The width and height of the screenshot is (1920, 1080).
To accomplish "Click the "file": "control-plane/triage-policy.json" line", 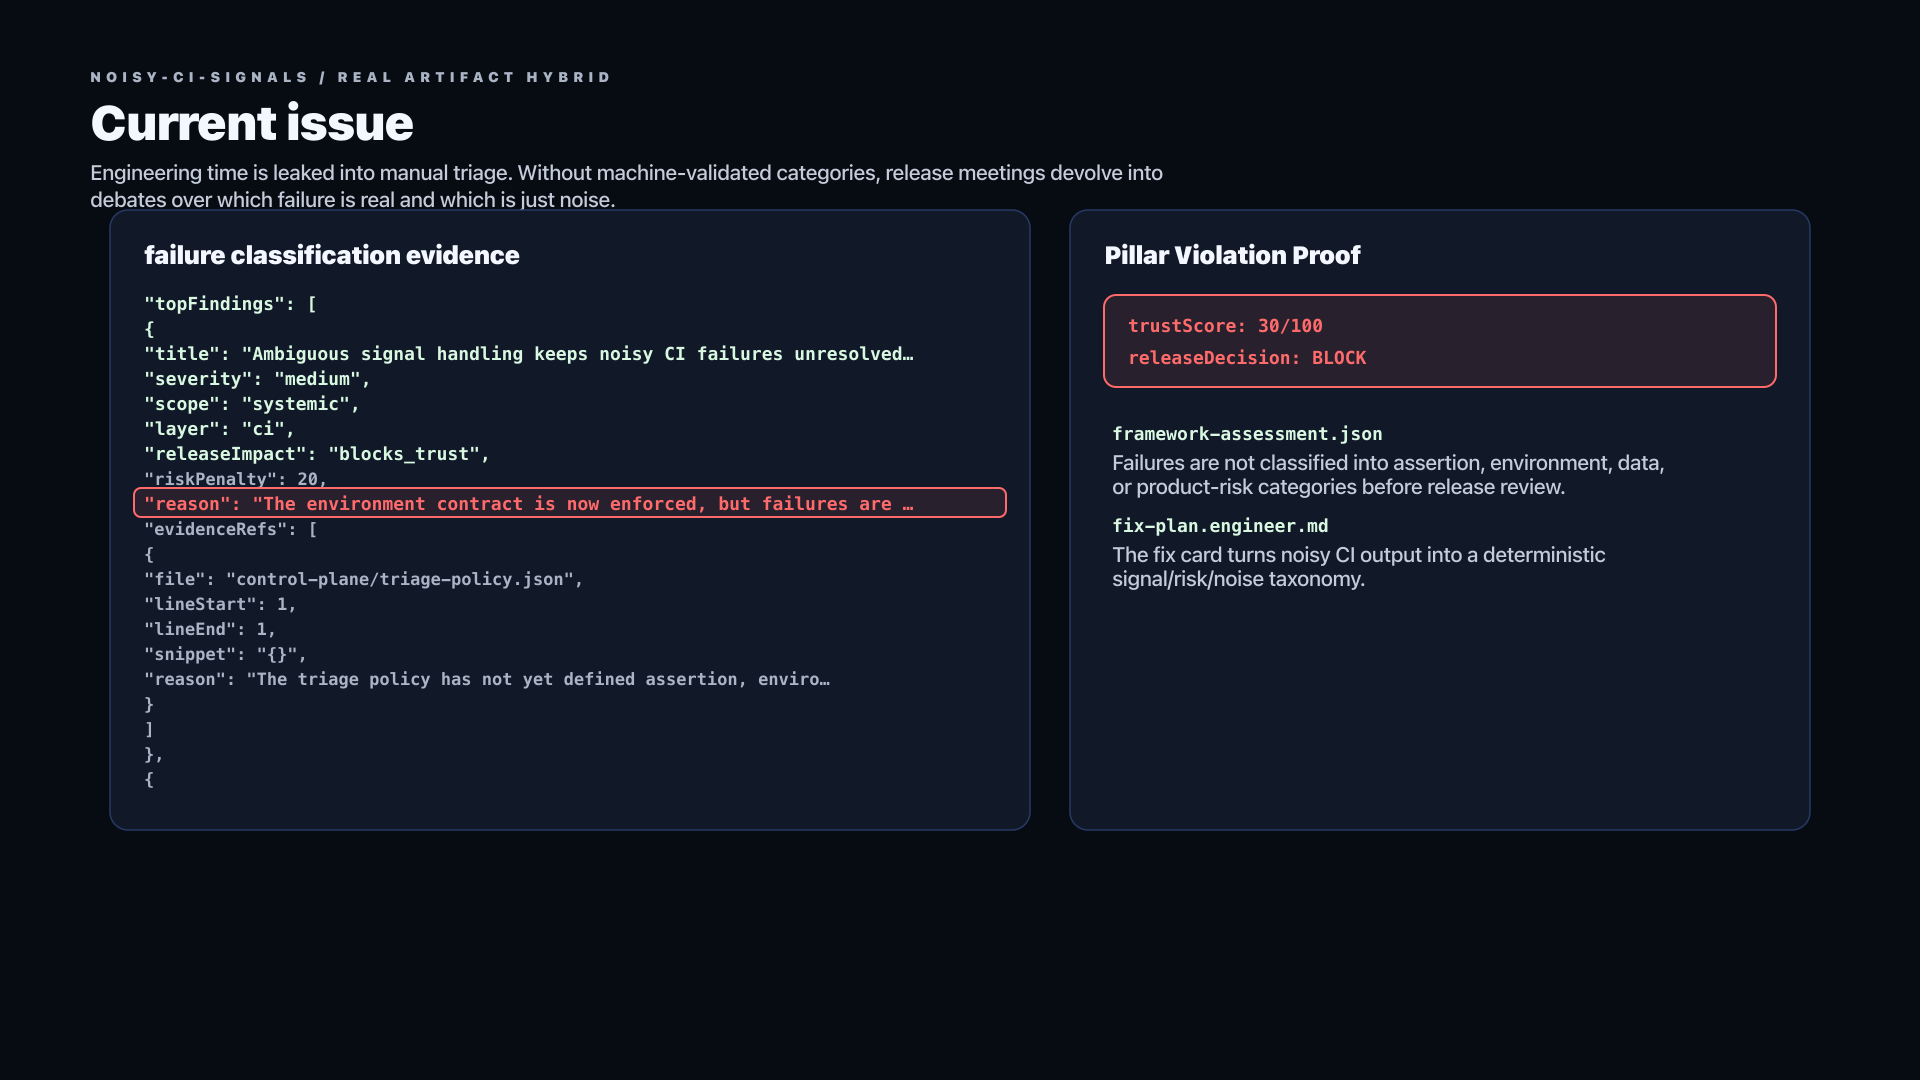I will [x=364, y=579].
